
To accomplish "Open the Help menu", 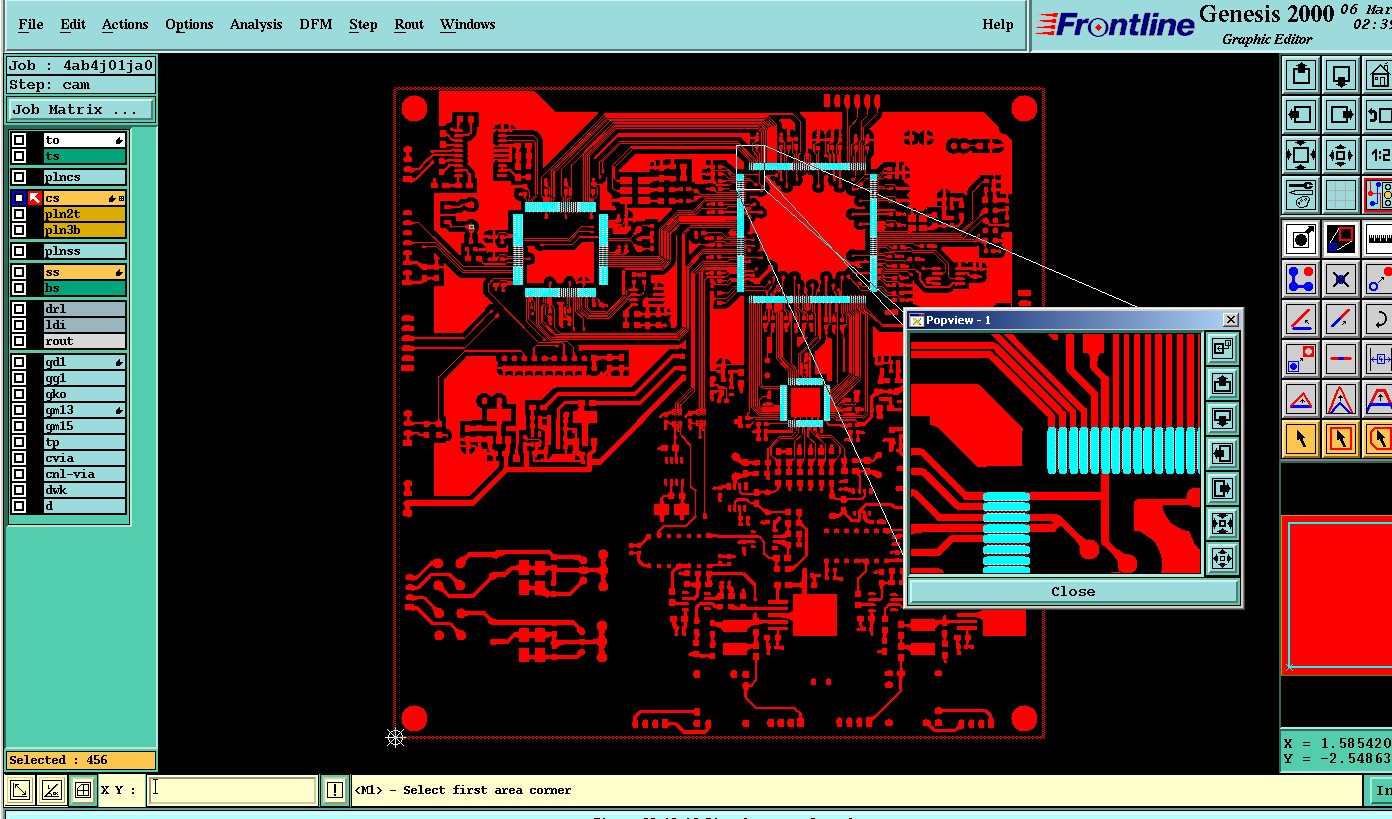I will [x=998, y=24].
